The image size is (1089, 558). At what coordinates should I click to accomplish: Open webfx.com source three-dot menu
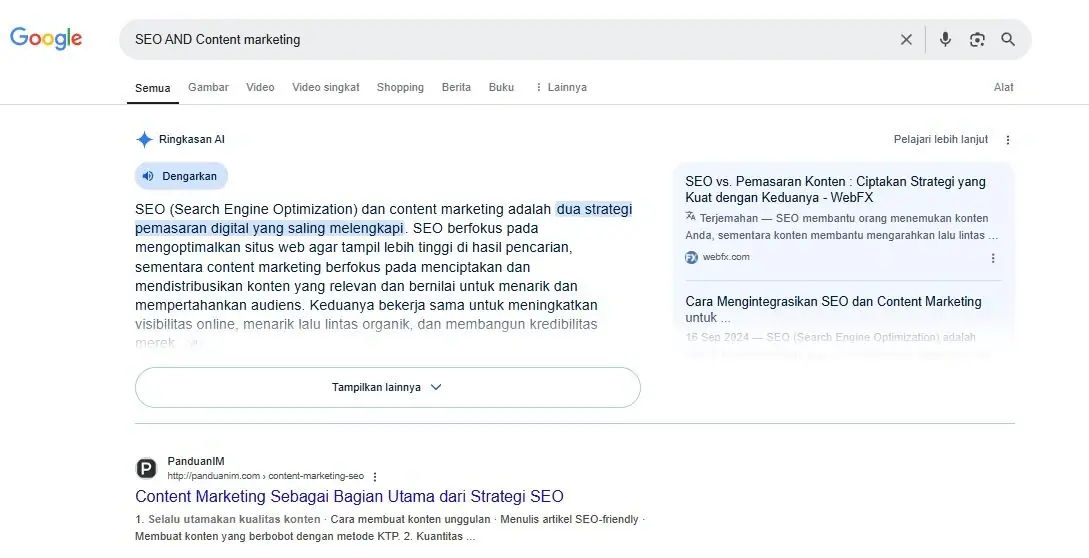pyautogui.click(x=992, y=258)
